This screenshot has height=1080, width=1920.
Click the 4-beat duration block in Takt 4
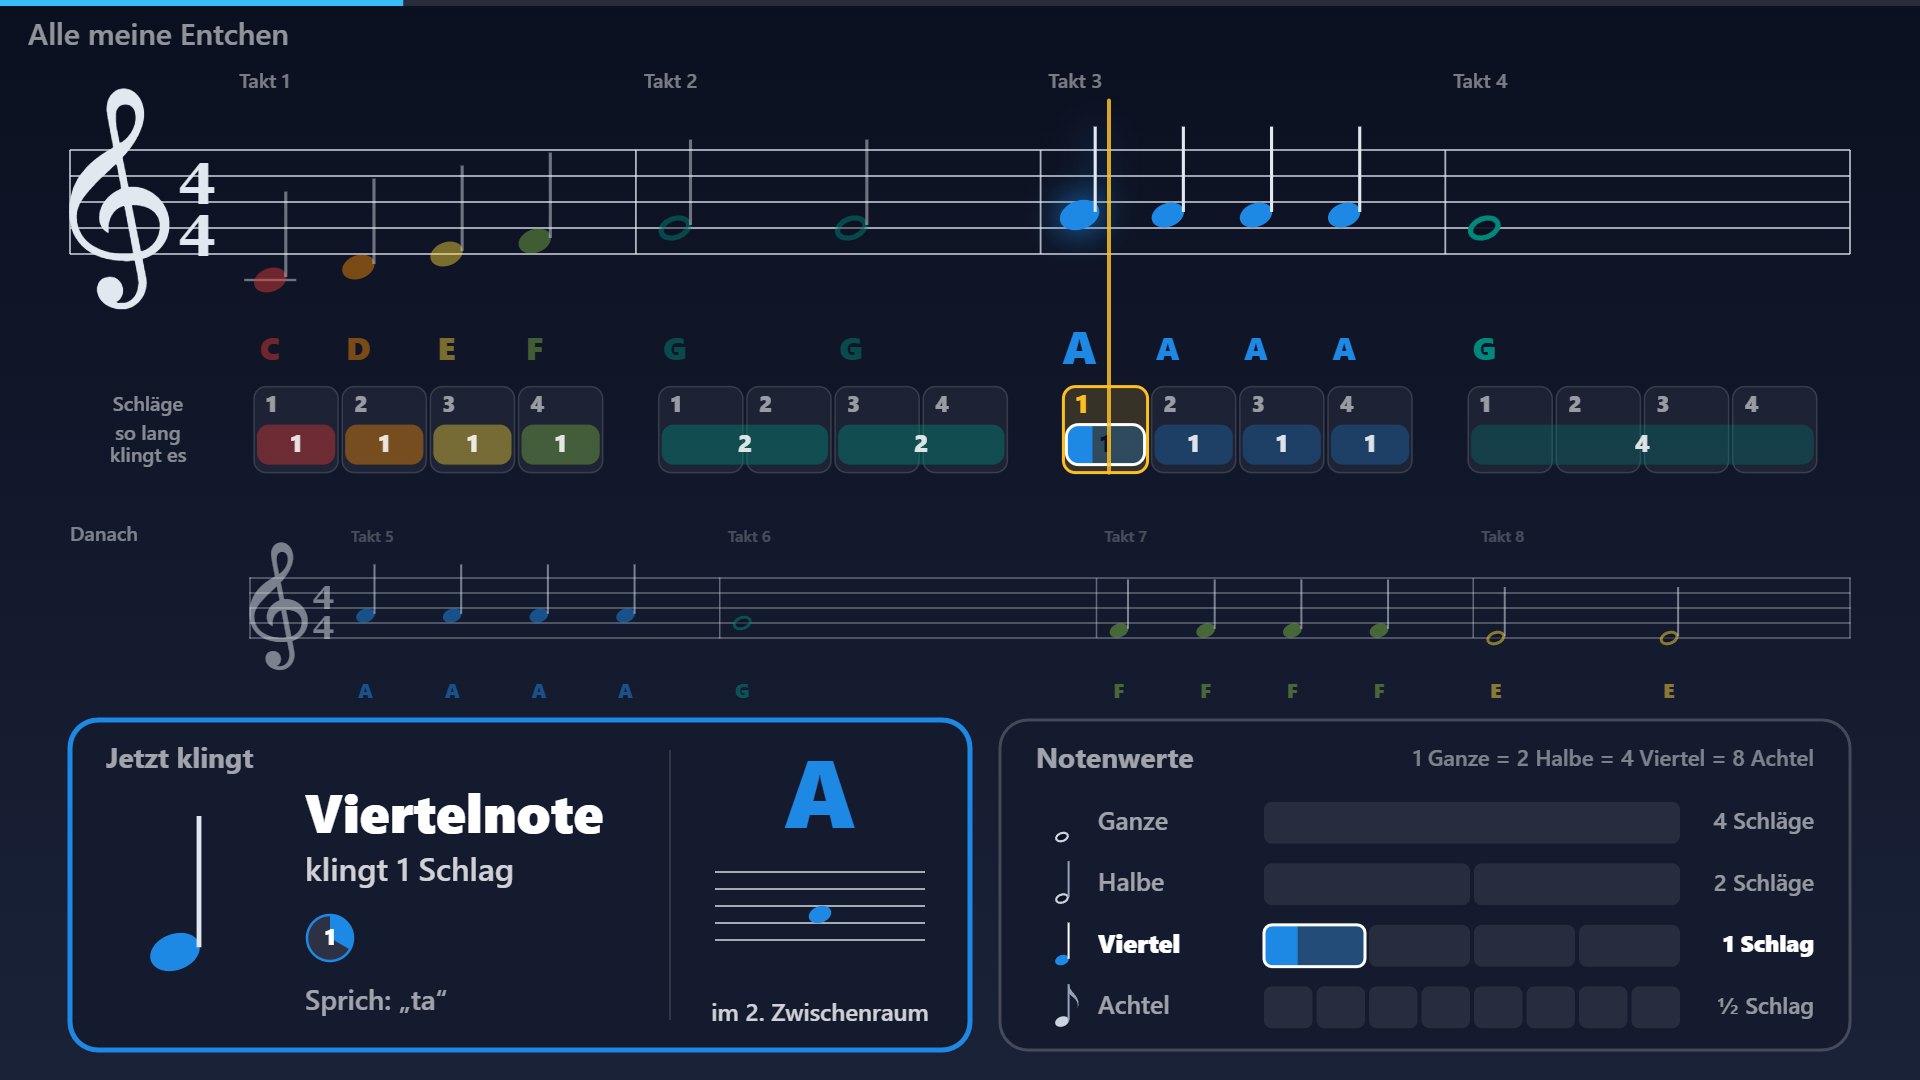(x=1642, y=444)
